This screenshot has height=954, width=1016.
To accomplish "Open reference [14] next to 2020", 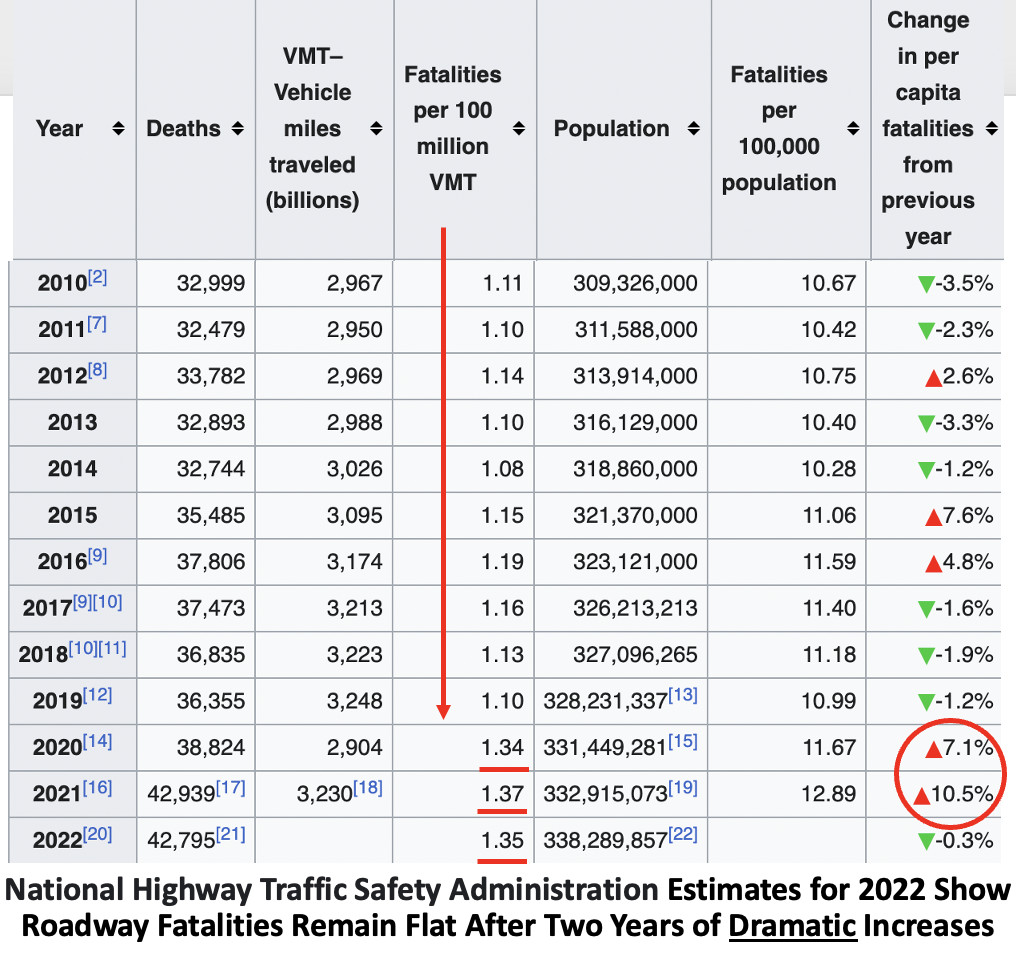I will pyautogui.click(x=100, y=742).
